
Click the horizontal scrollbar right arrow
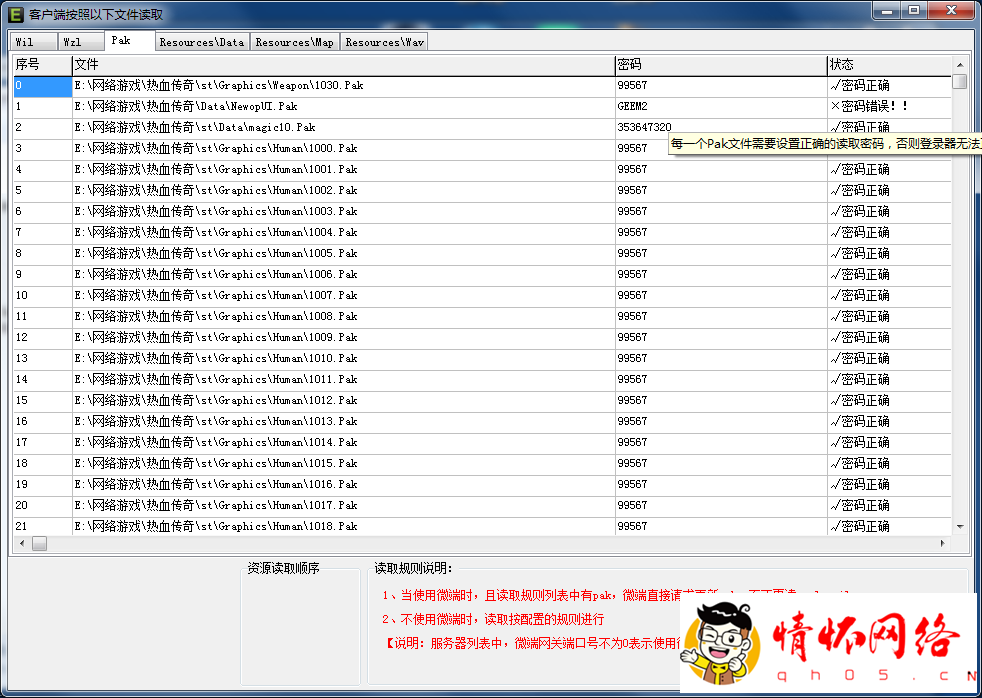pos(943,543)
